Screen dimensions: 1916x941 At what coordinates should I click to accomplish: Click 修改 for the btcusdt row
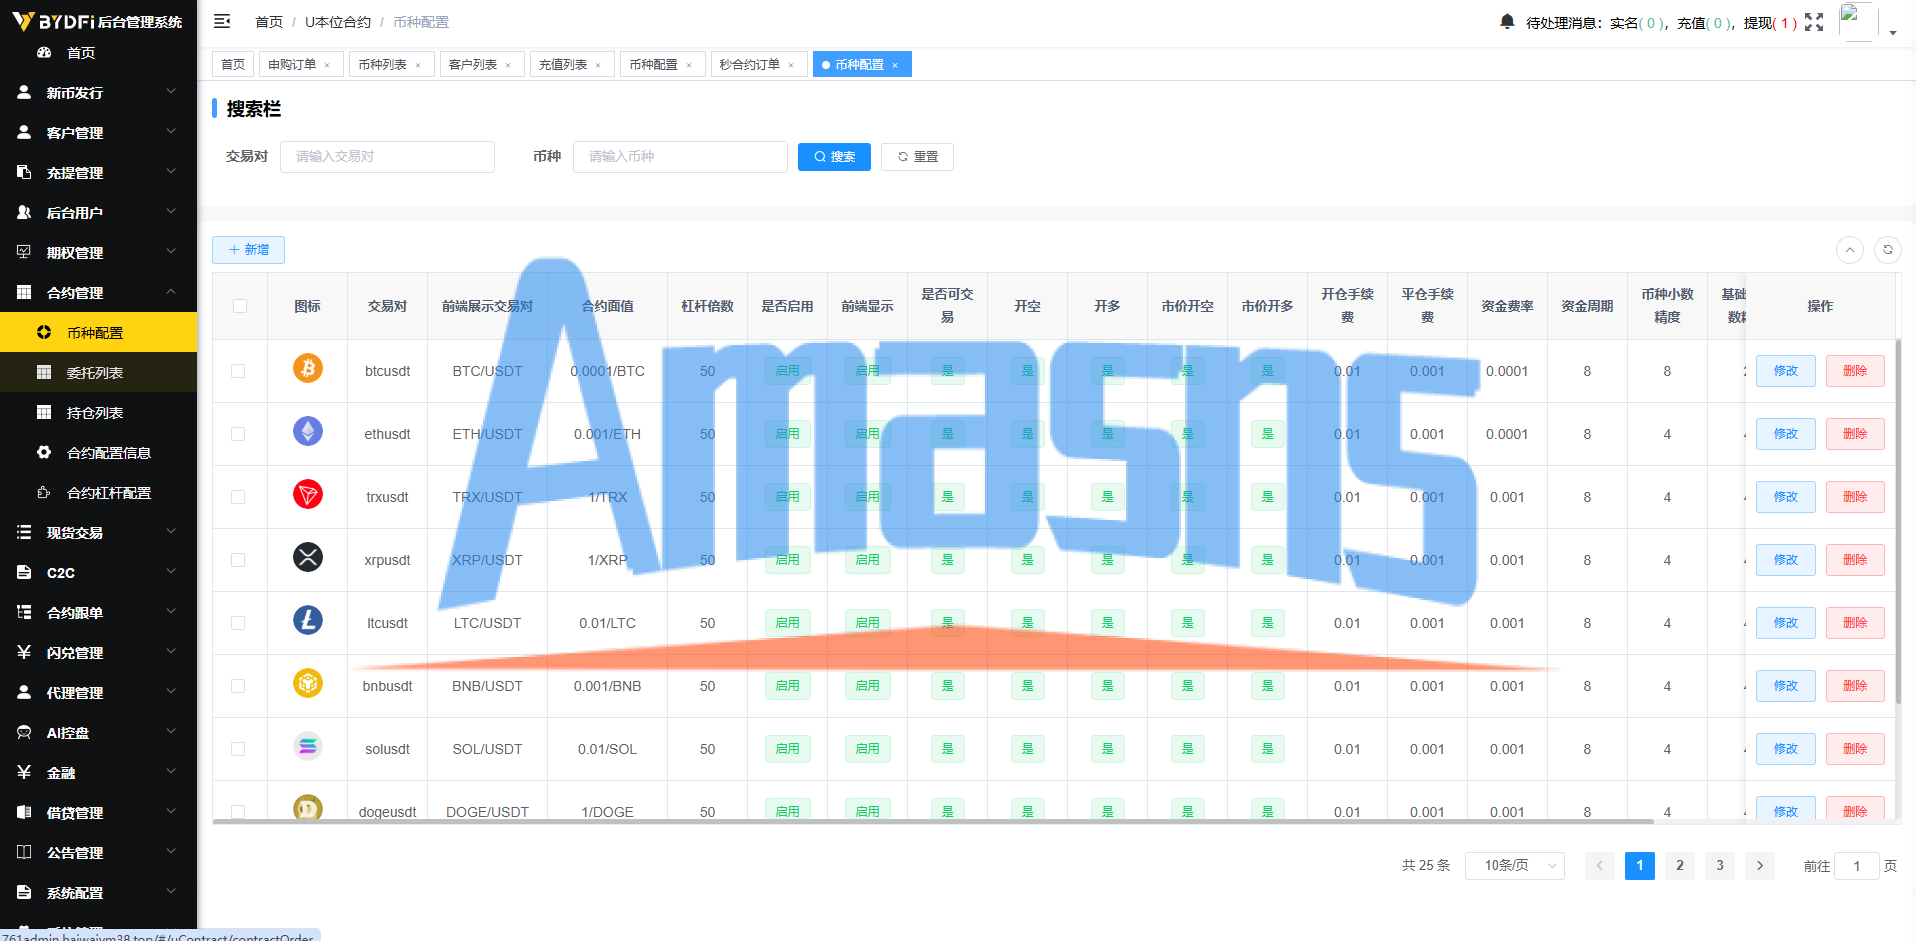point(1786,371)
